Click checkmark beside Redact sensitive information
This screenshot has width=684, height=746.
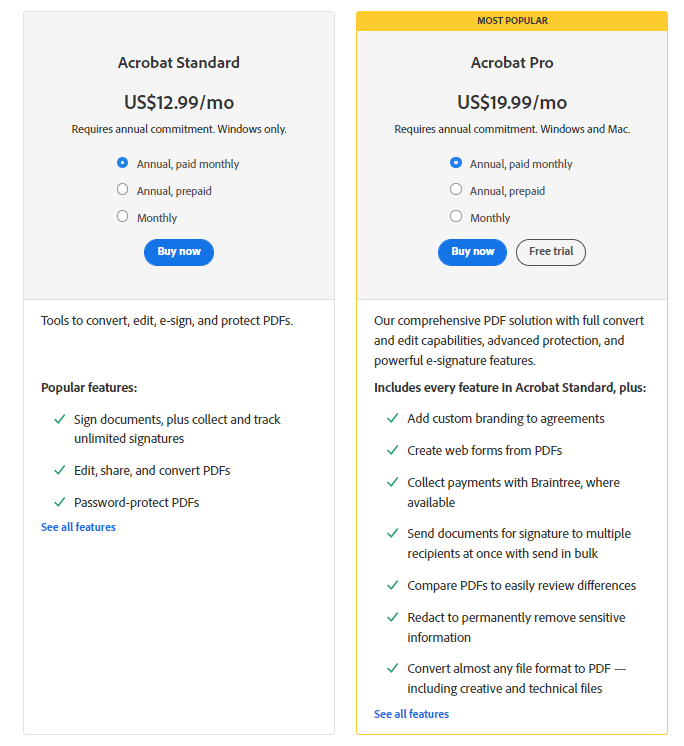tap(393, 617)
